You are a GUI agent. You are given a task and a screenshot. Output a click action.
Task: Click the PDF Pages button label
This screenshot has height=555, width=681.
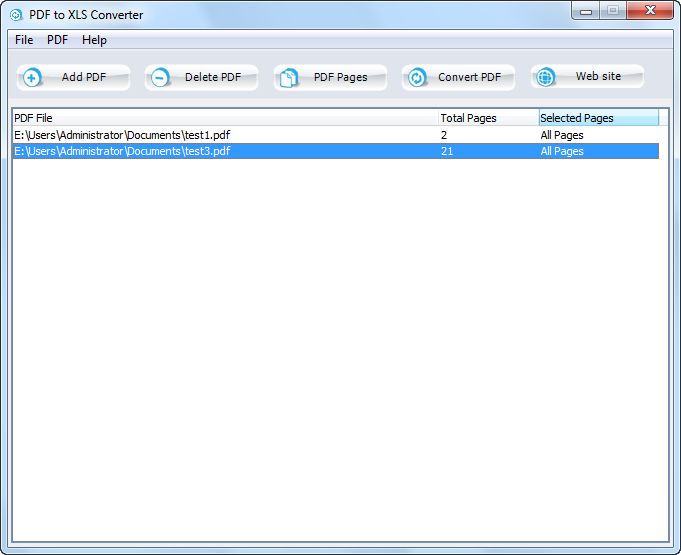coord(340,77)
